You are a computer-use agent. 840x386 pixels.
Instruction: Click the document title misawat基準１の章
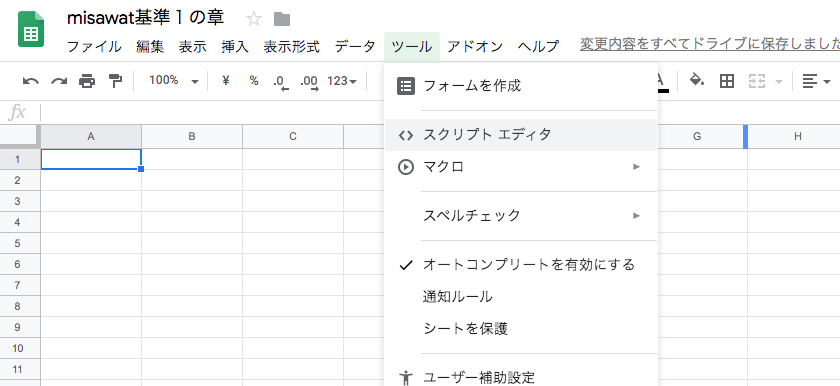[146, 18]
